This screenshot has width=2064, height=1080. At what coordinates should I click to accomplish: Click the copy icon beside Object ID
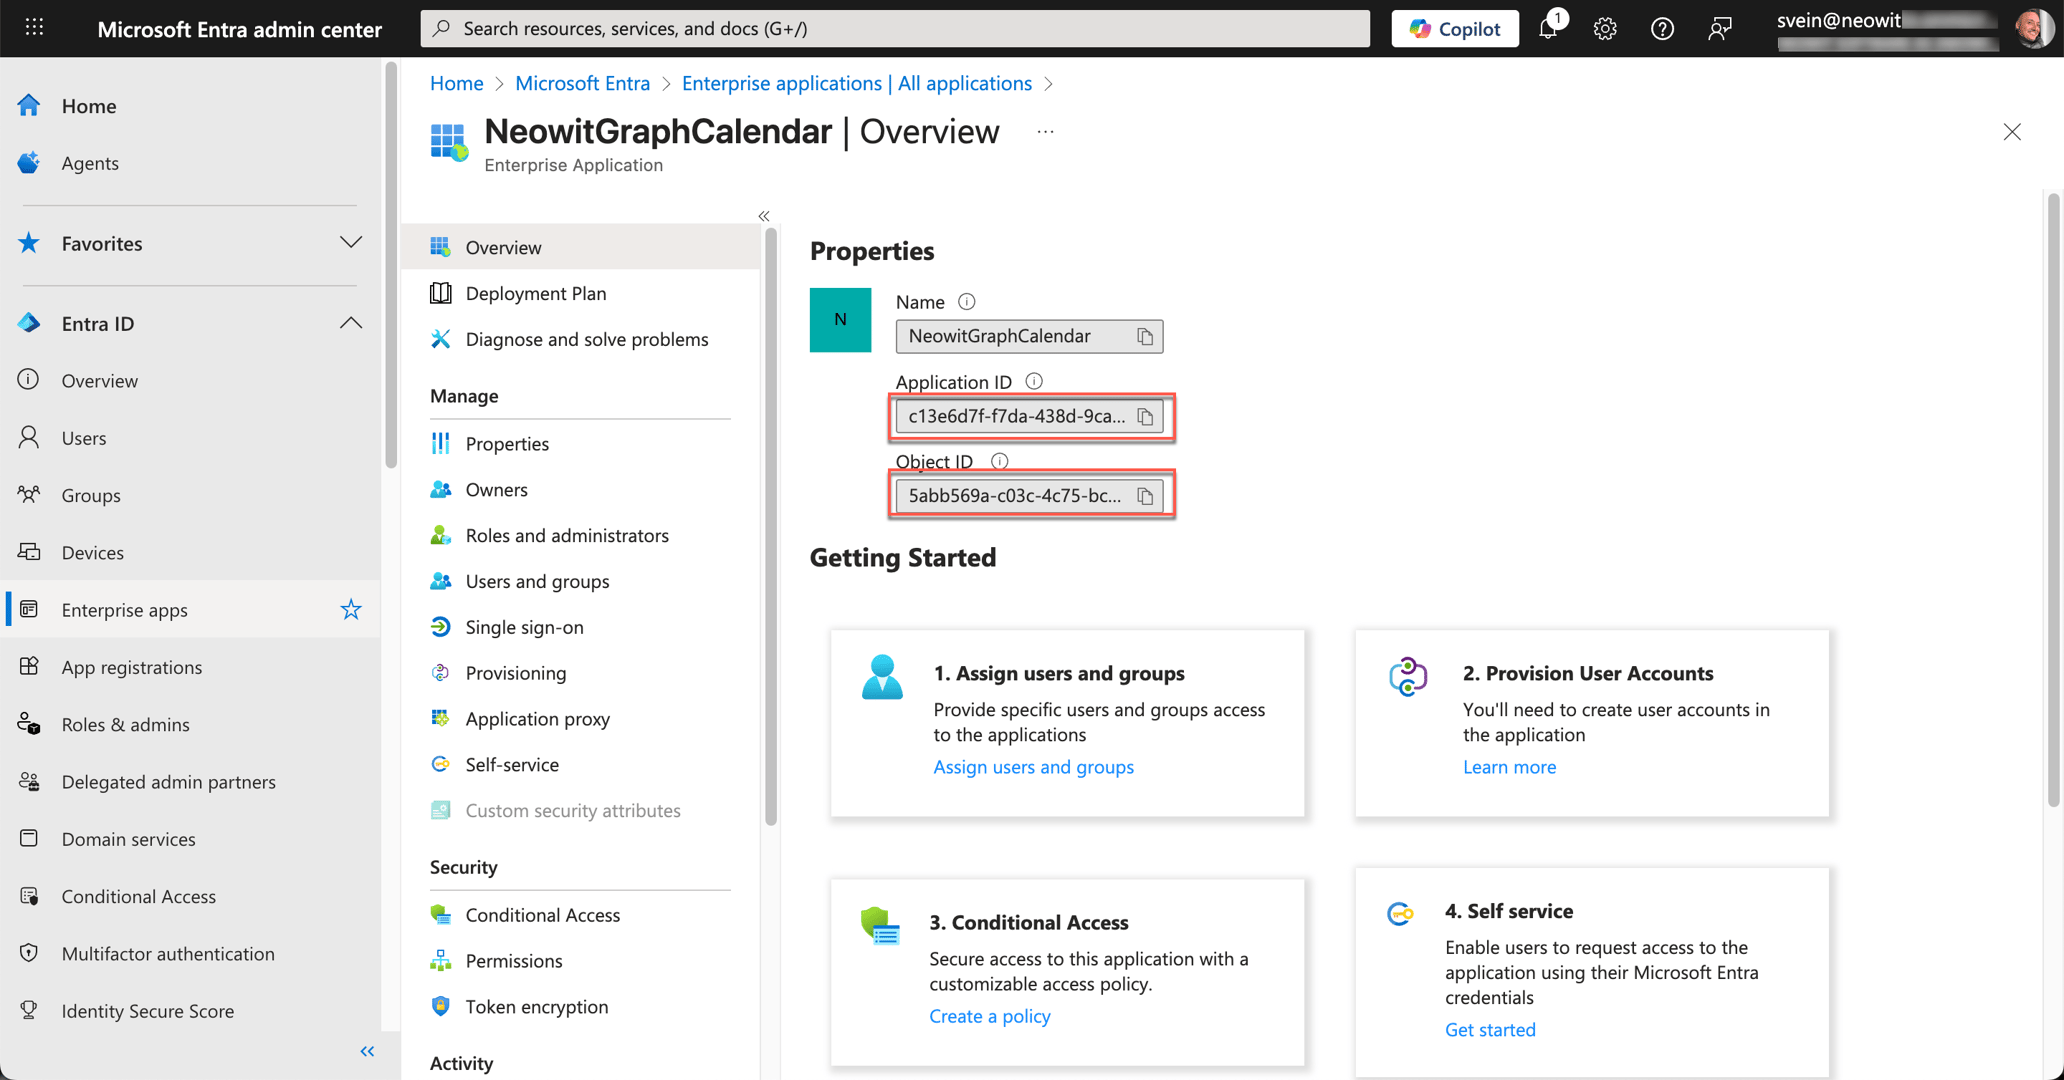[1145, 495]
